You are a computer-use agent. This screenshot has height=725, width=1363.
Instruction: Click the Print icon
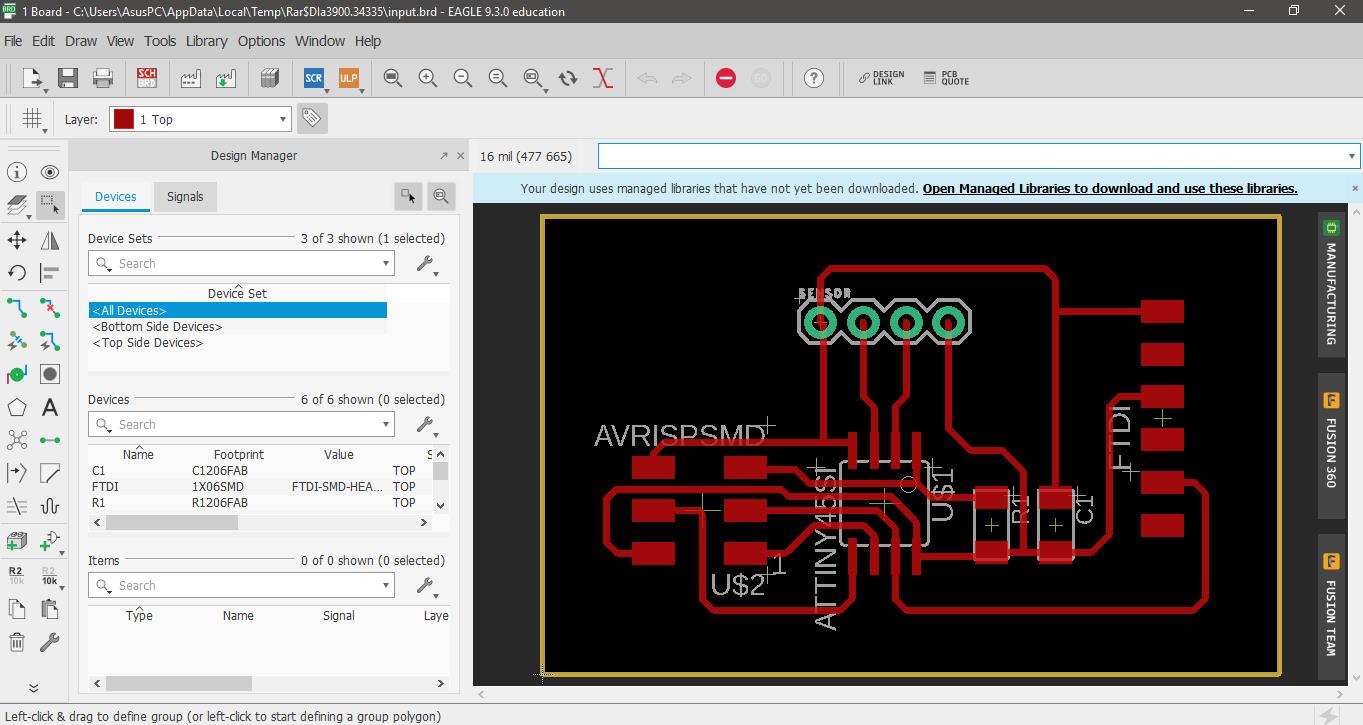(103, 78)
